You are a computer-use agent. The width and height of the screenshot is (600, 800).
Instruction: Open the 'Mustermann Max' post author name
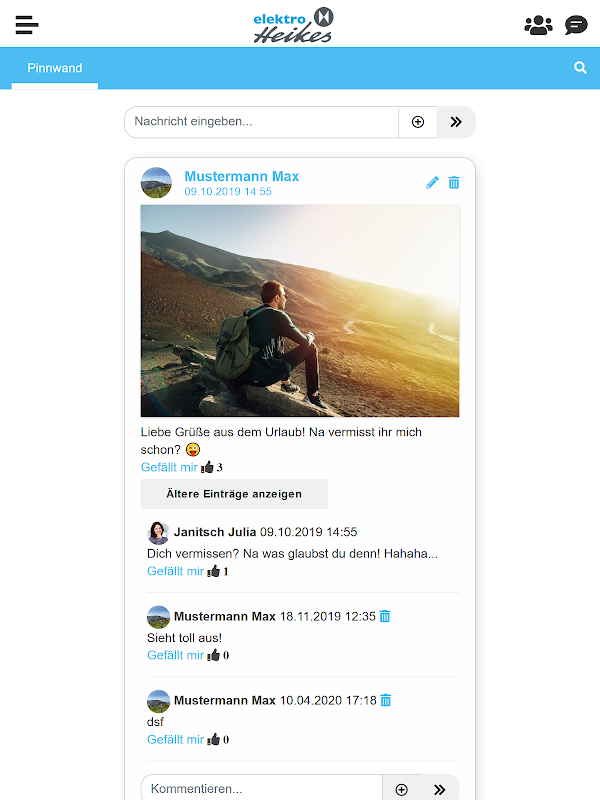click(x=241, y=177)
